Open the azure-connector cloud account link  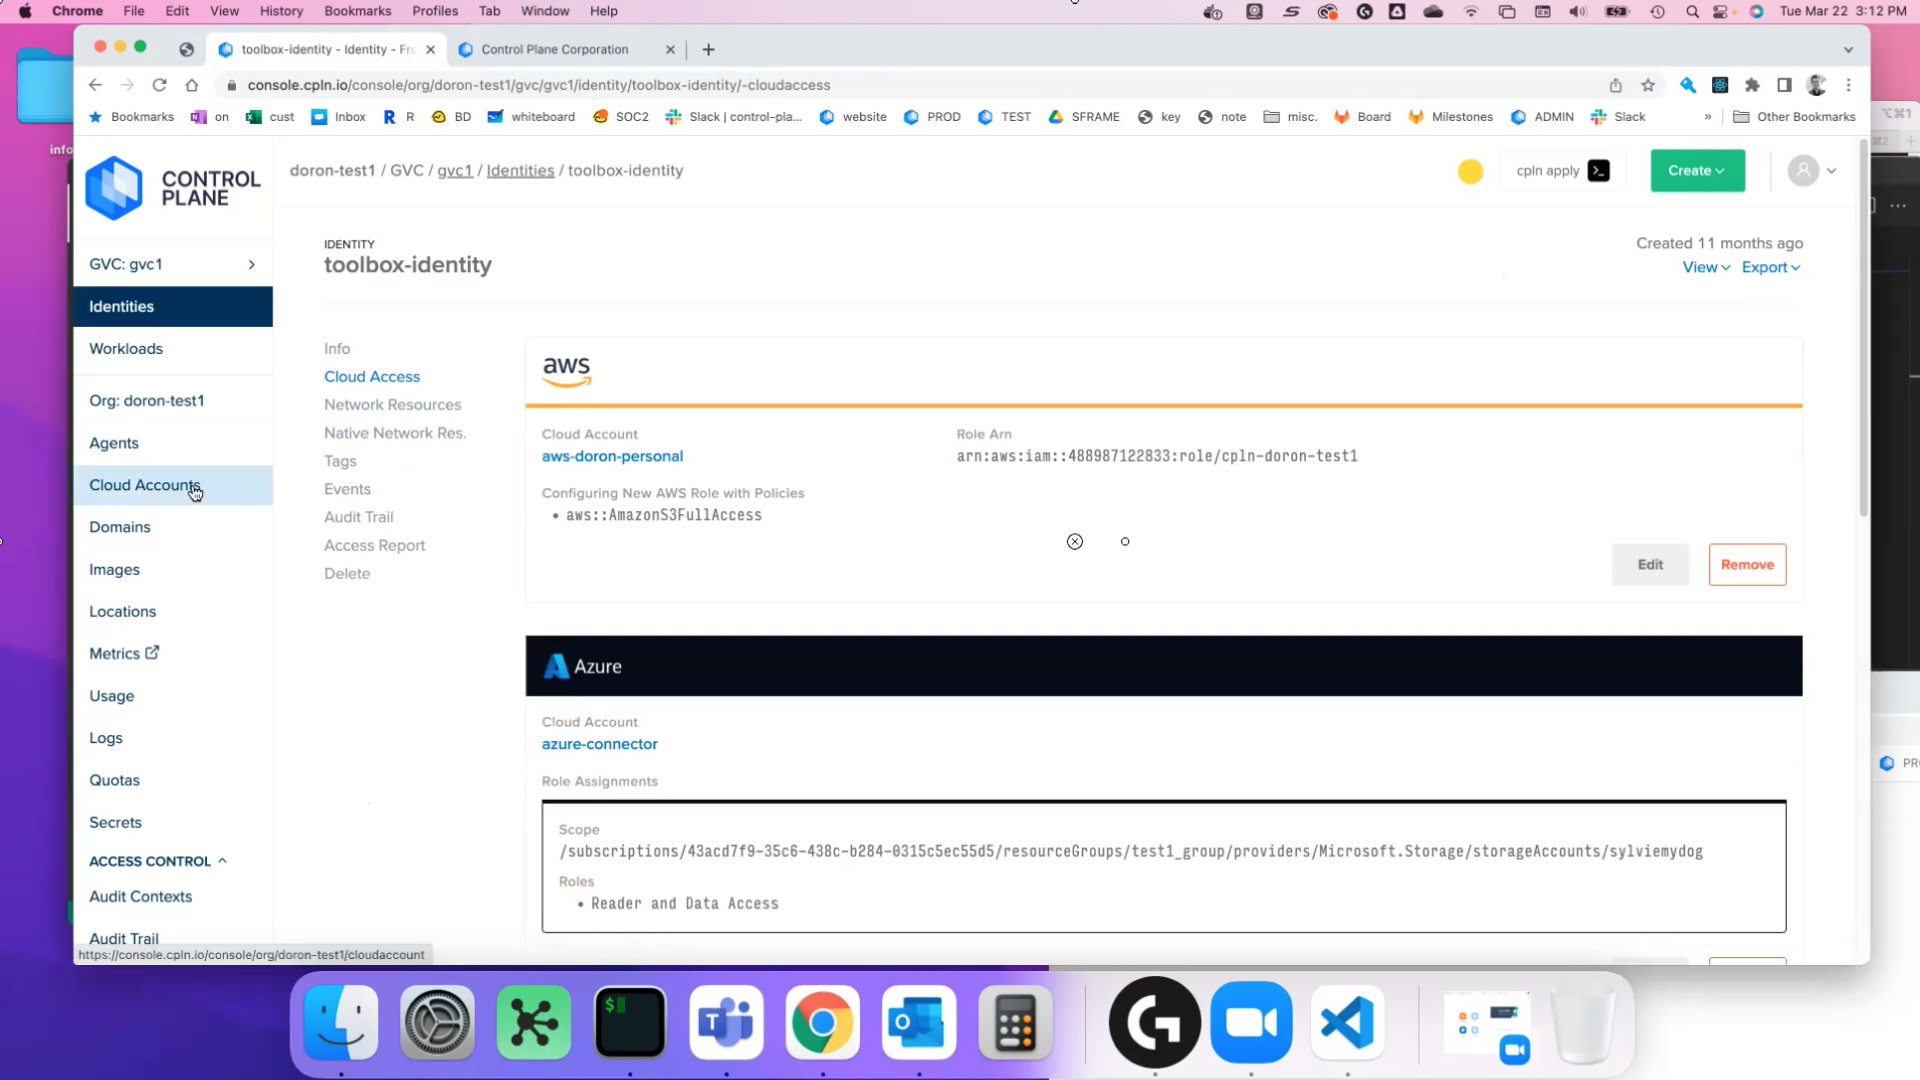[x=599, y=744]
